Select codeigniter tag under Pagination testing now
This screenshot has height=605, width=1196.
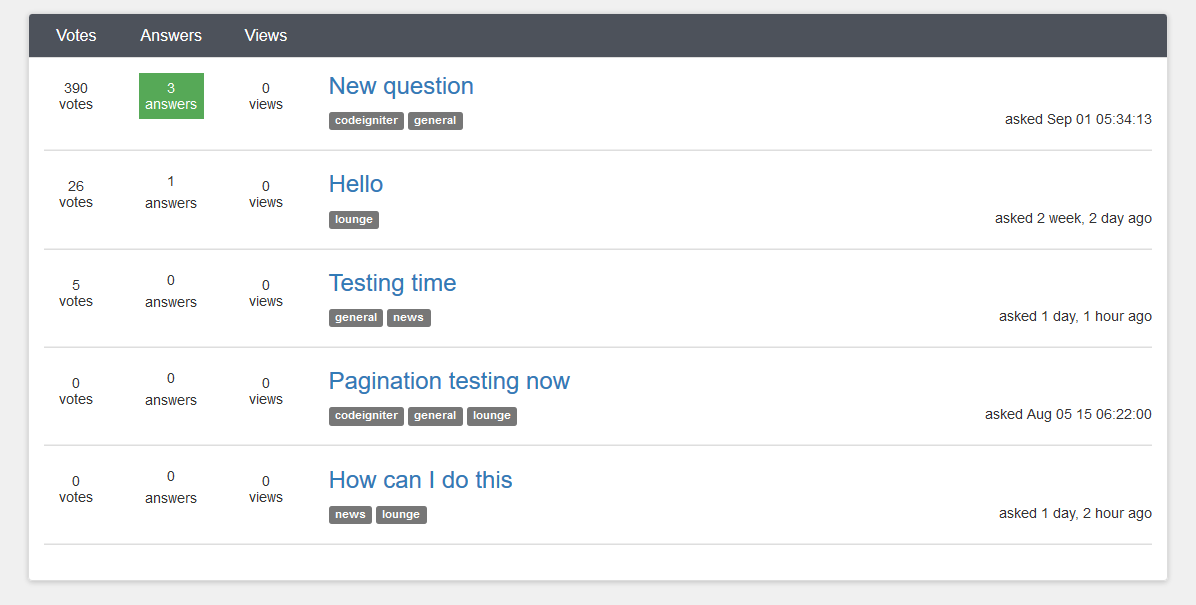pyautogui.click(x=366, y=416)
